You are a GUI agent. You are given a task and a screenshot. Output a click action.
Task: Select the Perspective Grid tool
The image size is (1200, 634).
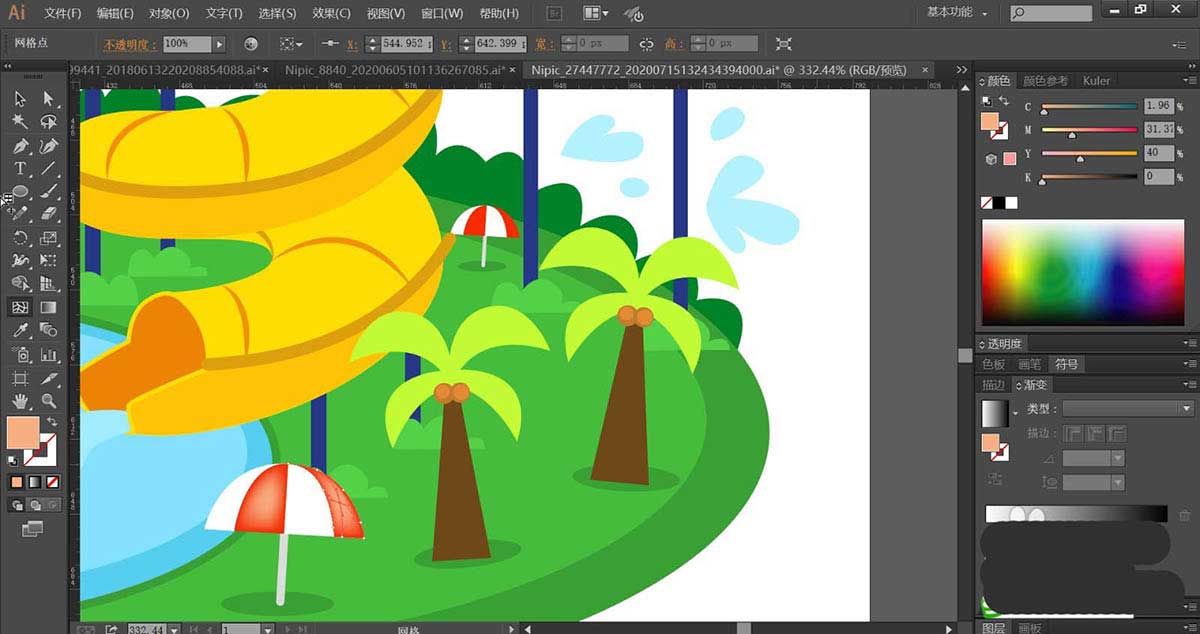tap(48, 284)
